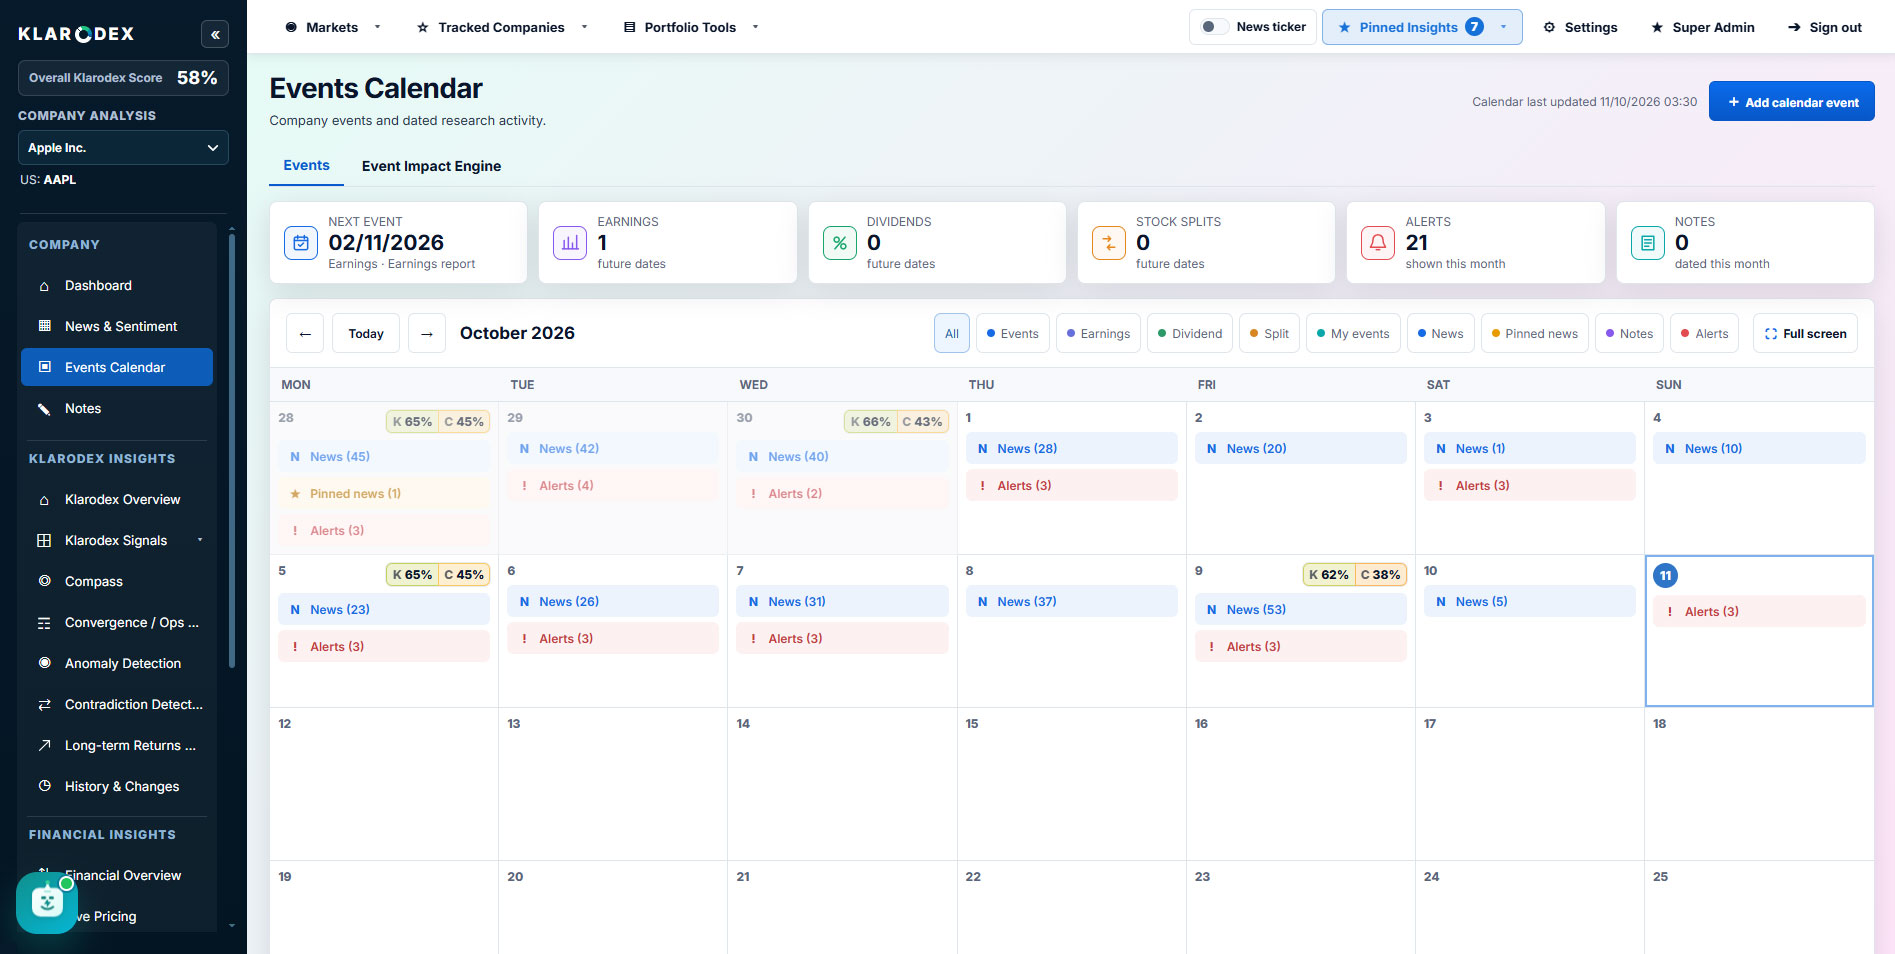Open Alerts (3) on October 11

click(x=1759, y=611)
